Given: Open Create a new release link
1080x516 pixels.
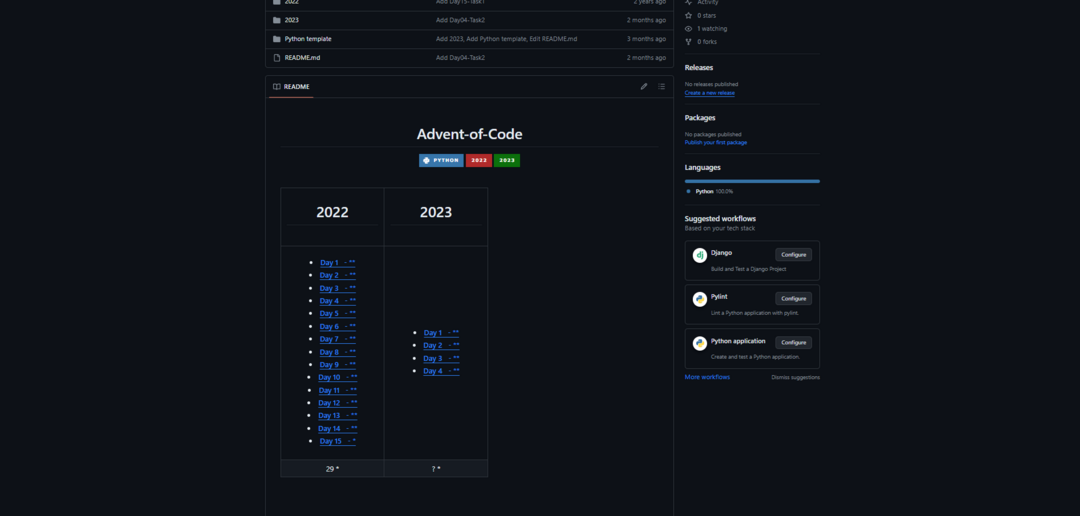Looking at the screenshot, I should click(709, 93).
